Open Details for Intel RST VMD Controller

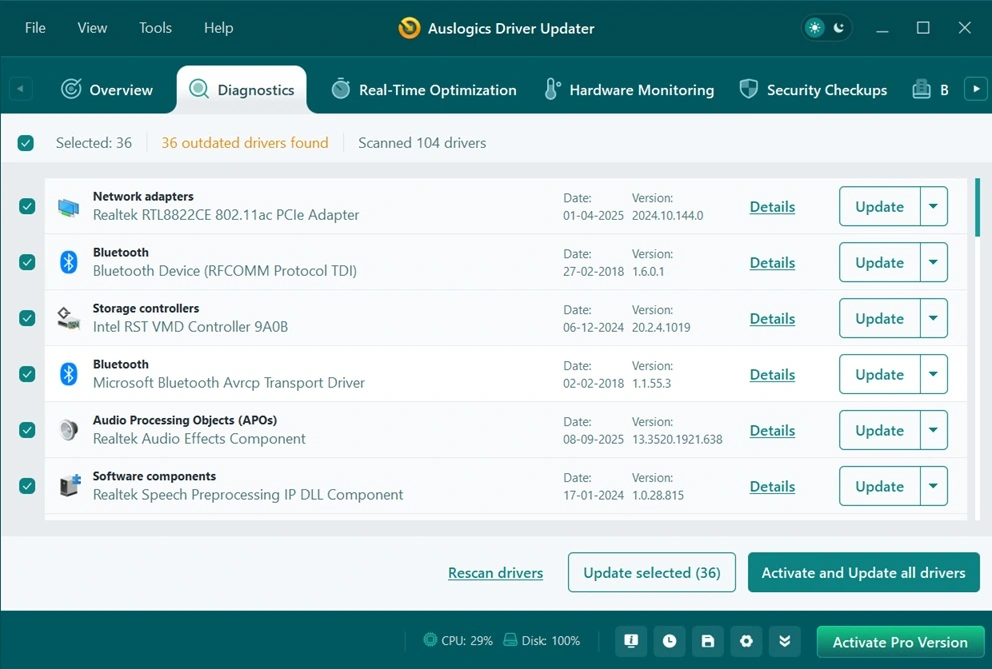point(772,318)
